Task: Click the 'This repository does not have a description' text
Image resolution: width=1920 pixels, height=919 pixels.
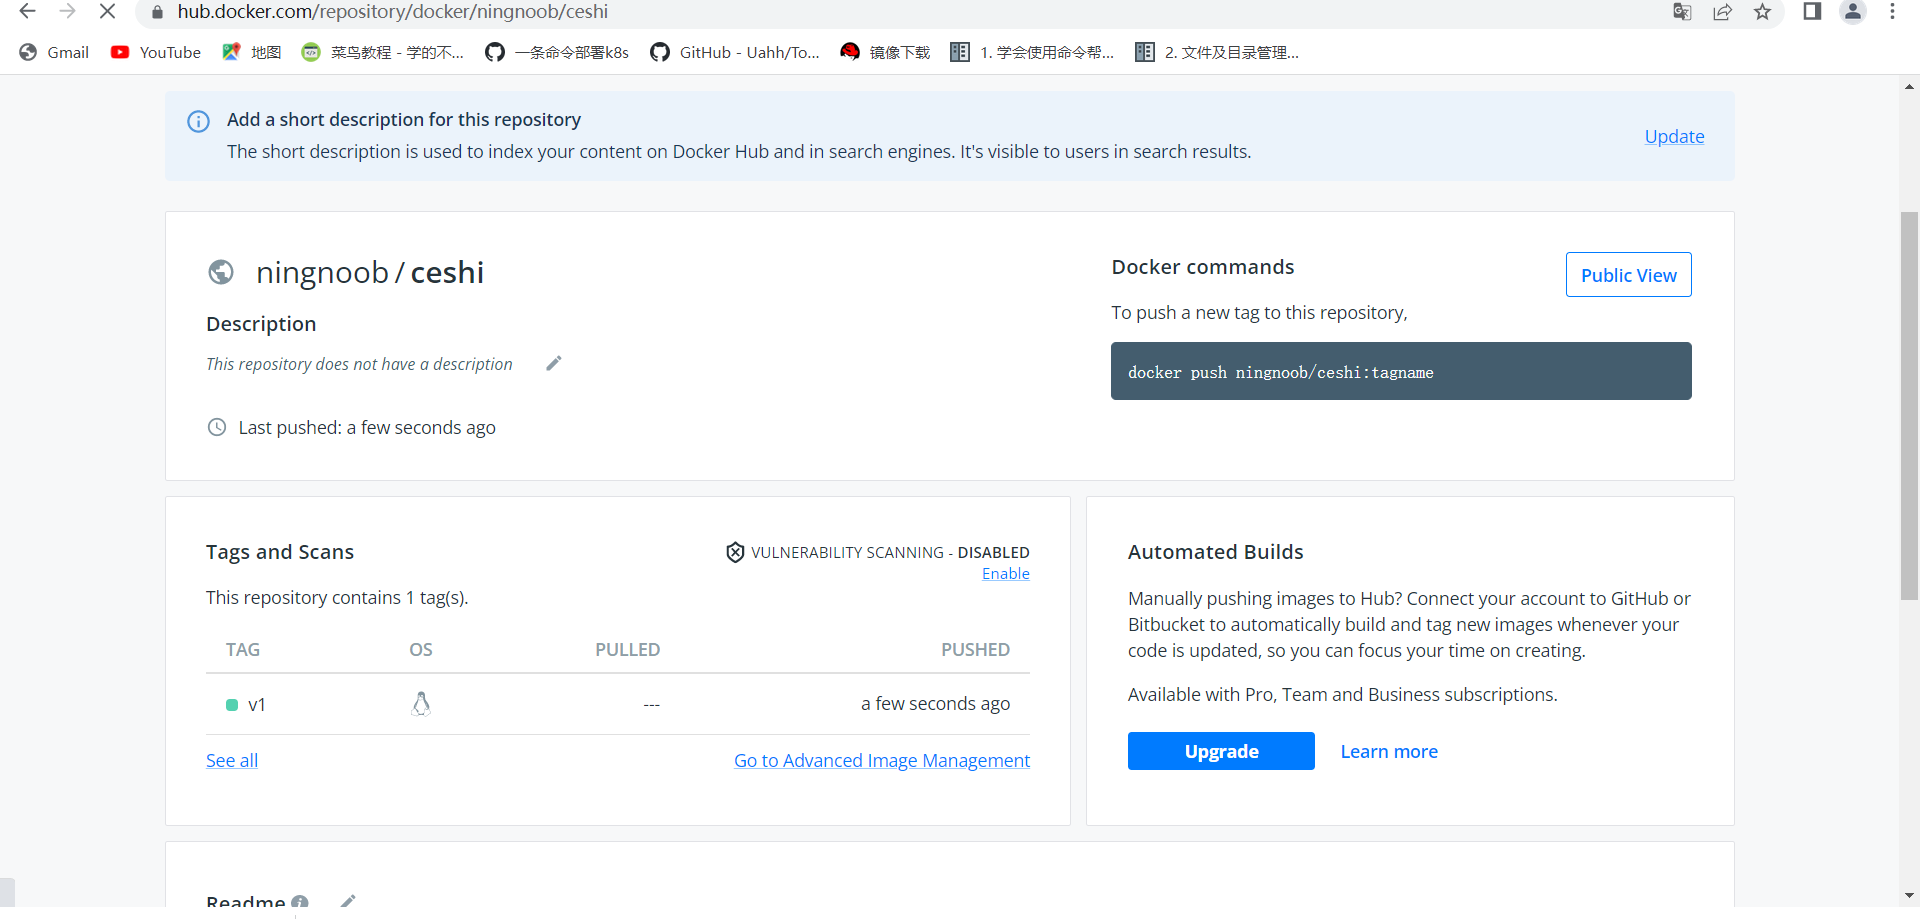Action: coord(359,364)
